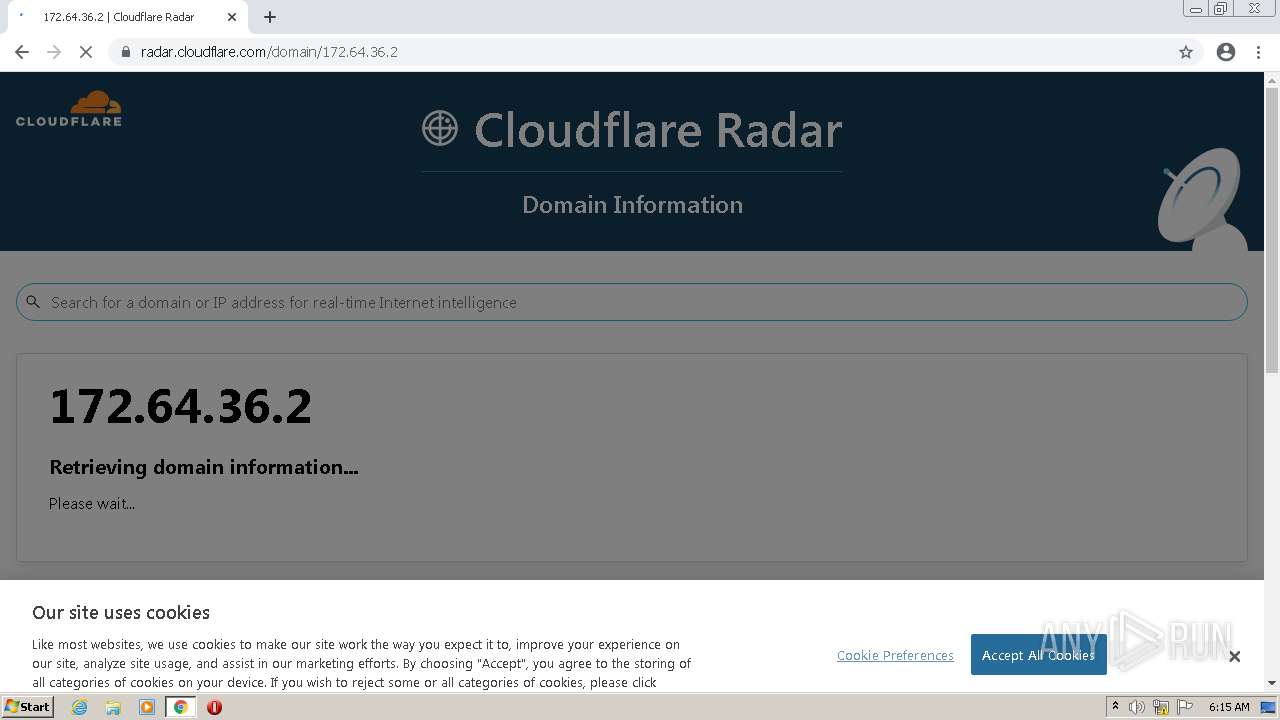This screenshot has height=720, width=1280.
Task: Click the search magnifier icon
Action: pos(33,302)
